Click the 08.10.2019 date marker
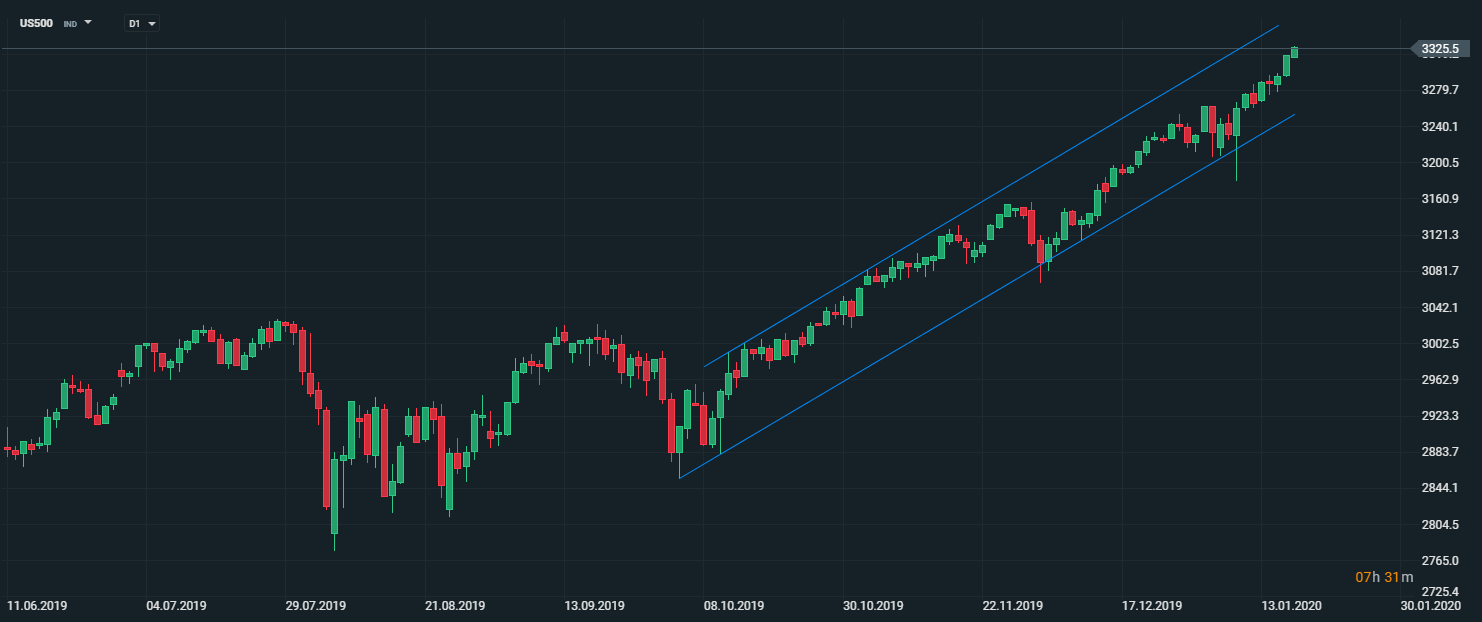The width and height of the screenshot is (1482, 622). (x=734, y=606)
